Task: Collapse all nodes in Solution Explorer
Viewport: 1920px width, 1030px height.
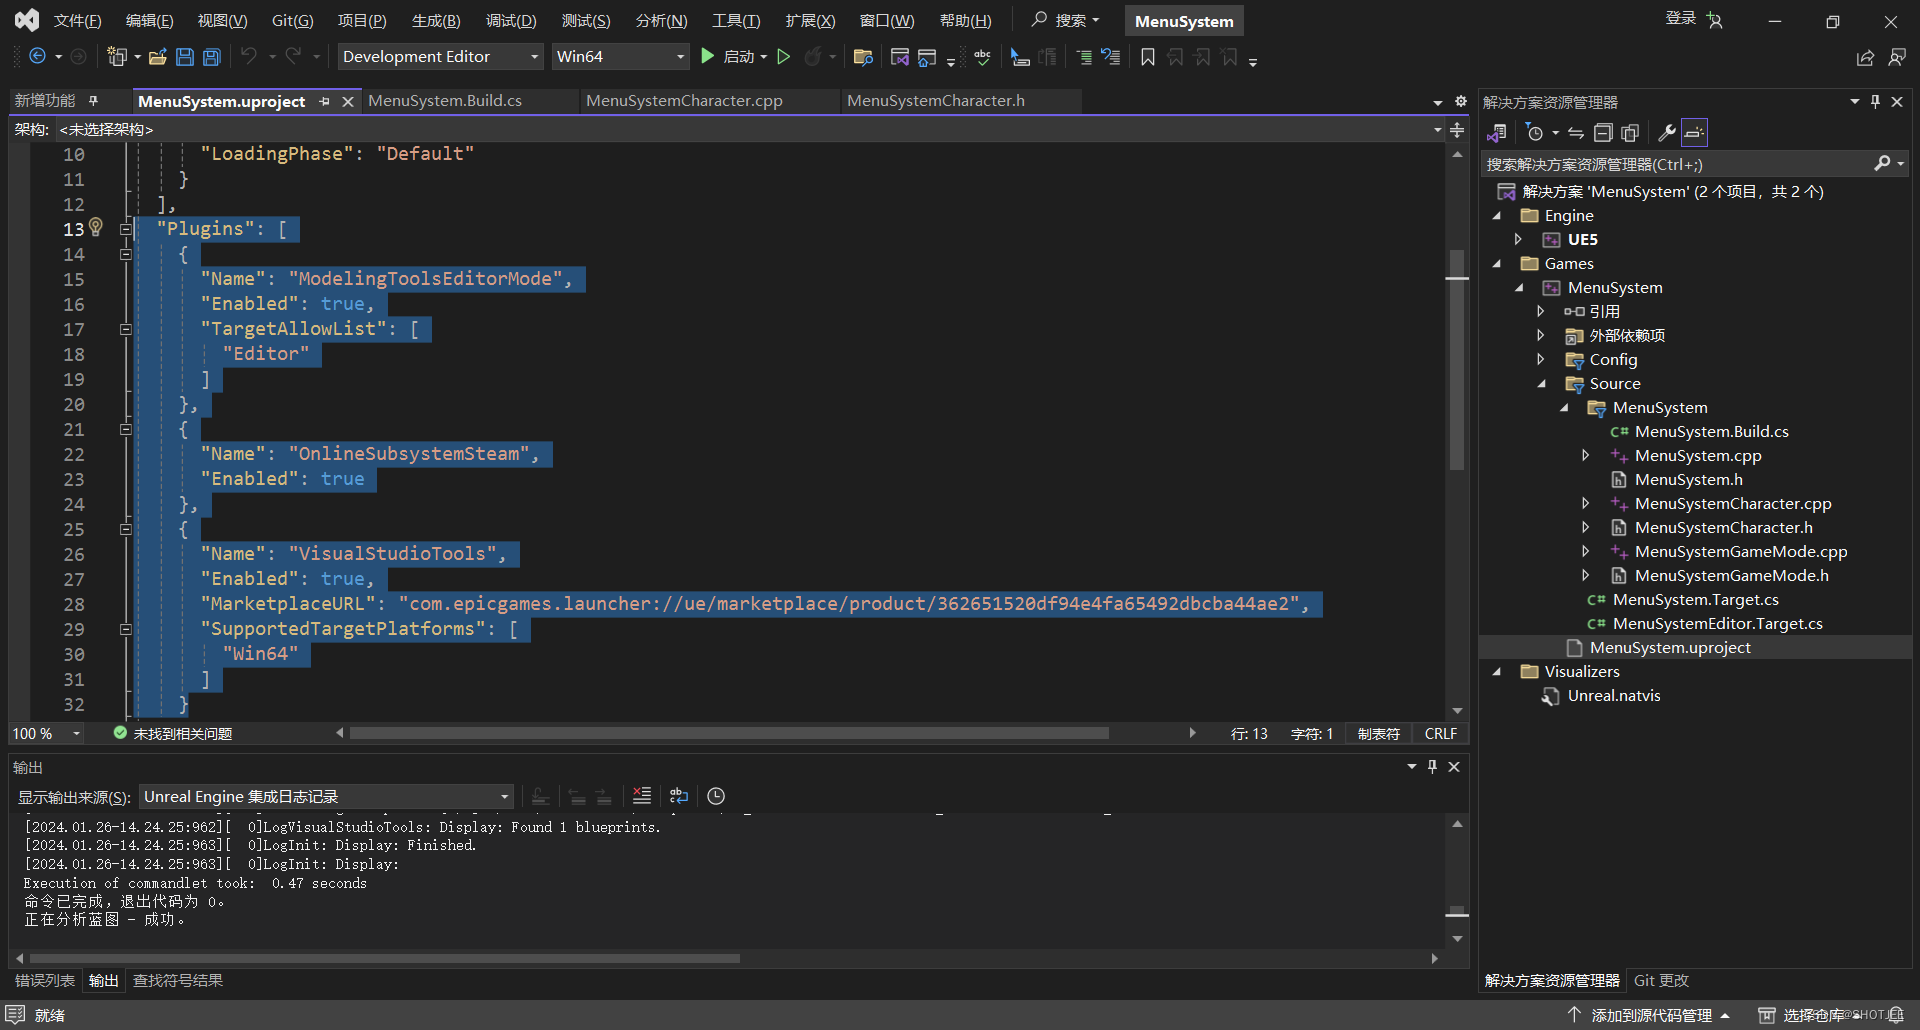Action: tap(1604, 132)
